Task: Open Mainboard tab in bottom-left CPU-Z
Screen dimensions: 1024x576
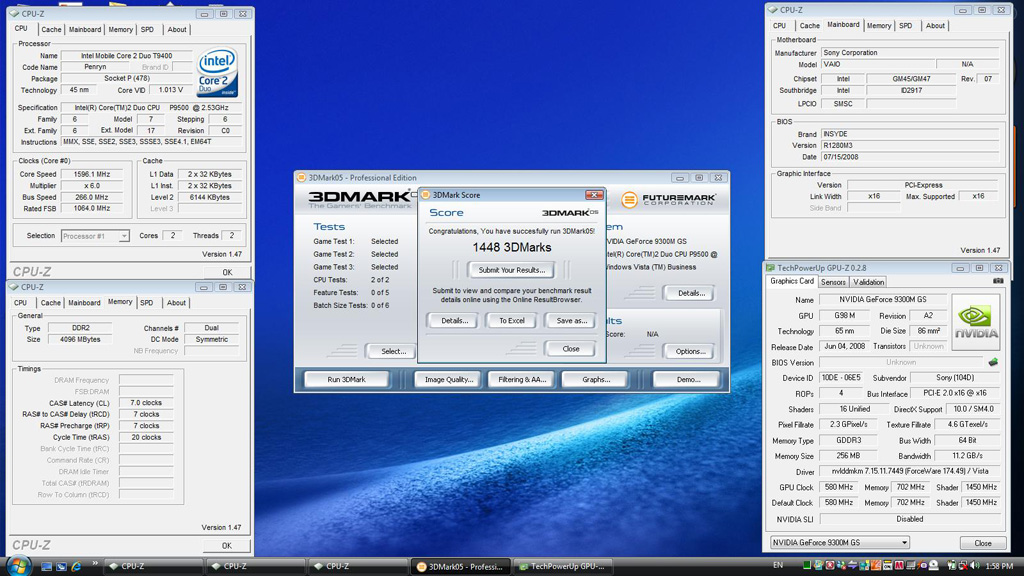Action: point(84,303)
